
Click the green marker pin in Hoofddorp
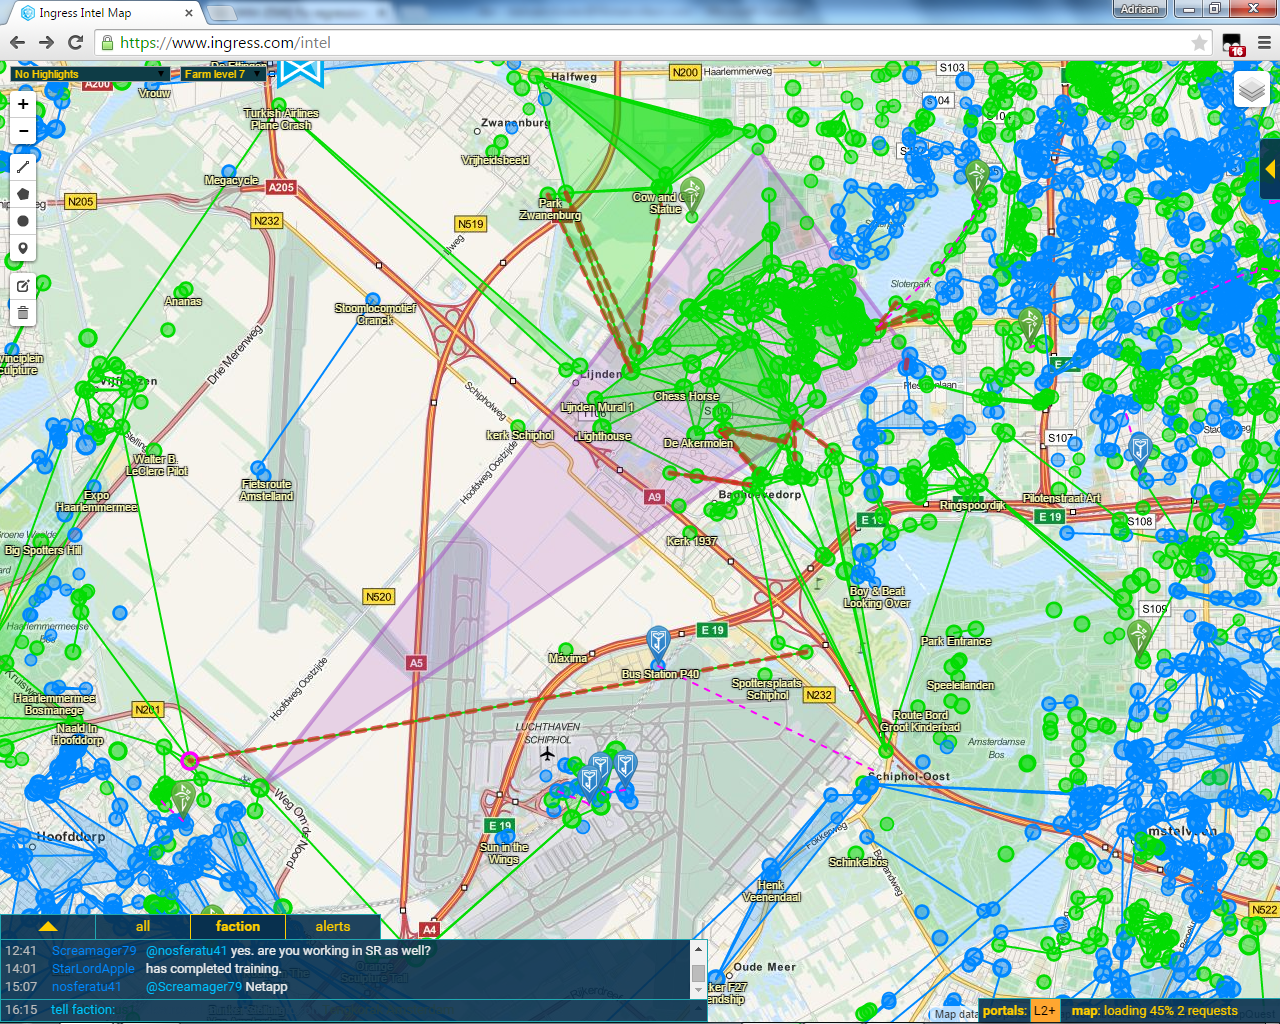182,798
